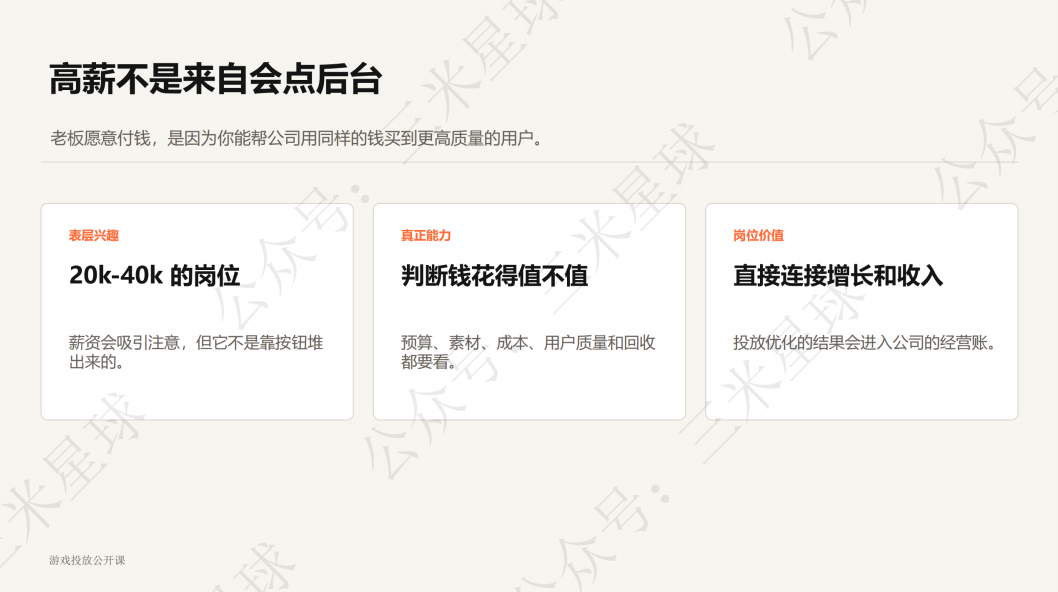Click the slide title 高薪不是来自会点后台
The width and height of the screenshot is (1058, 592).
pos(215,79)
